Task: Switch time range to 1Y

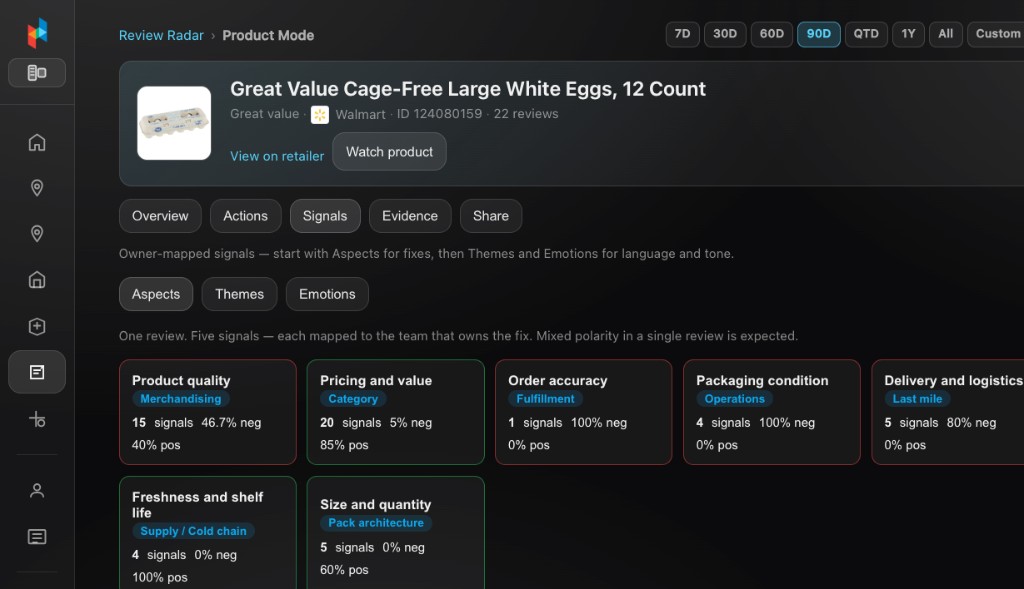Action: 908,34
